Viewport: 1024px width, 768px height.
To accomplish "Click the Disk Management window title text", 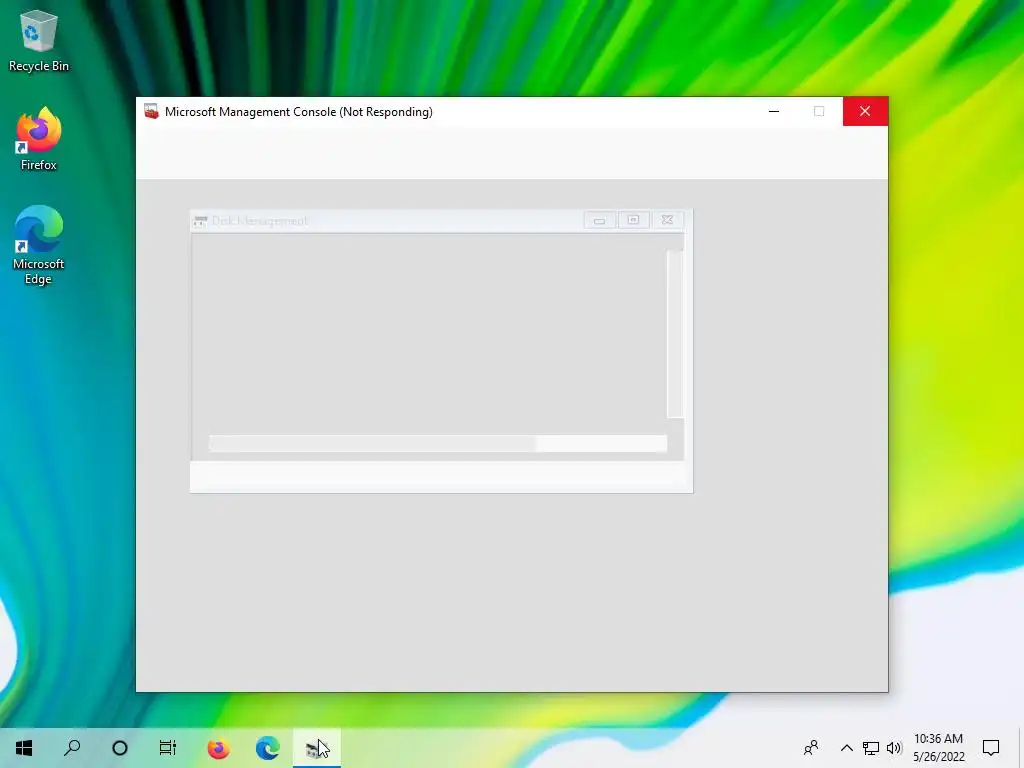I will tap(259, 221).
